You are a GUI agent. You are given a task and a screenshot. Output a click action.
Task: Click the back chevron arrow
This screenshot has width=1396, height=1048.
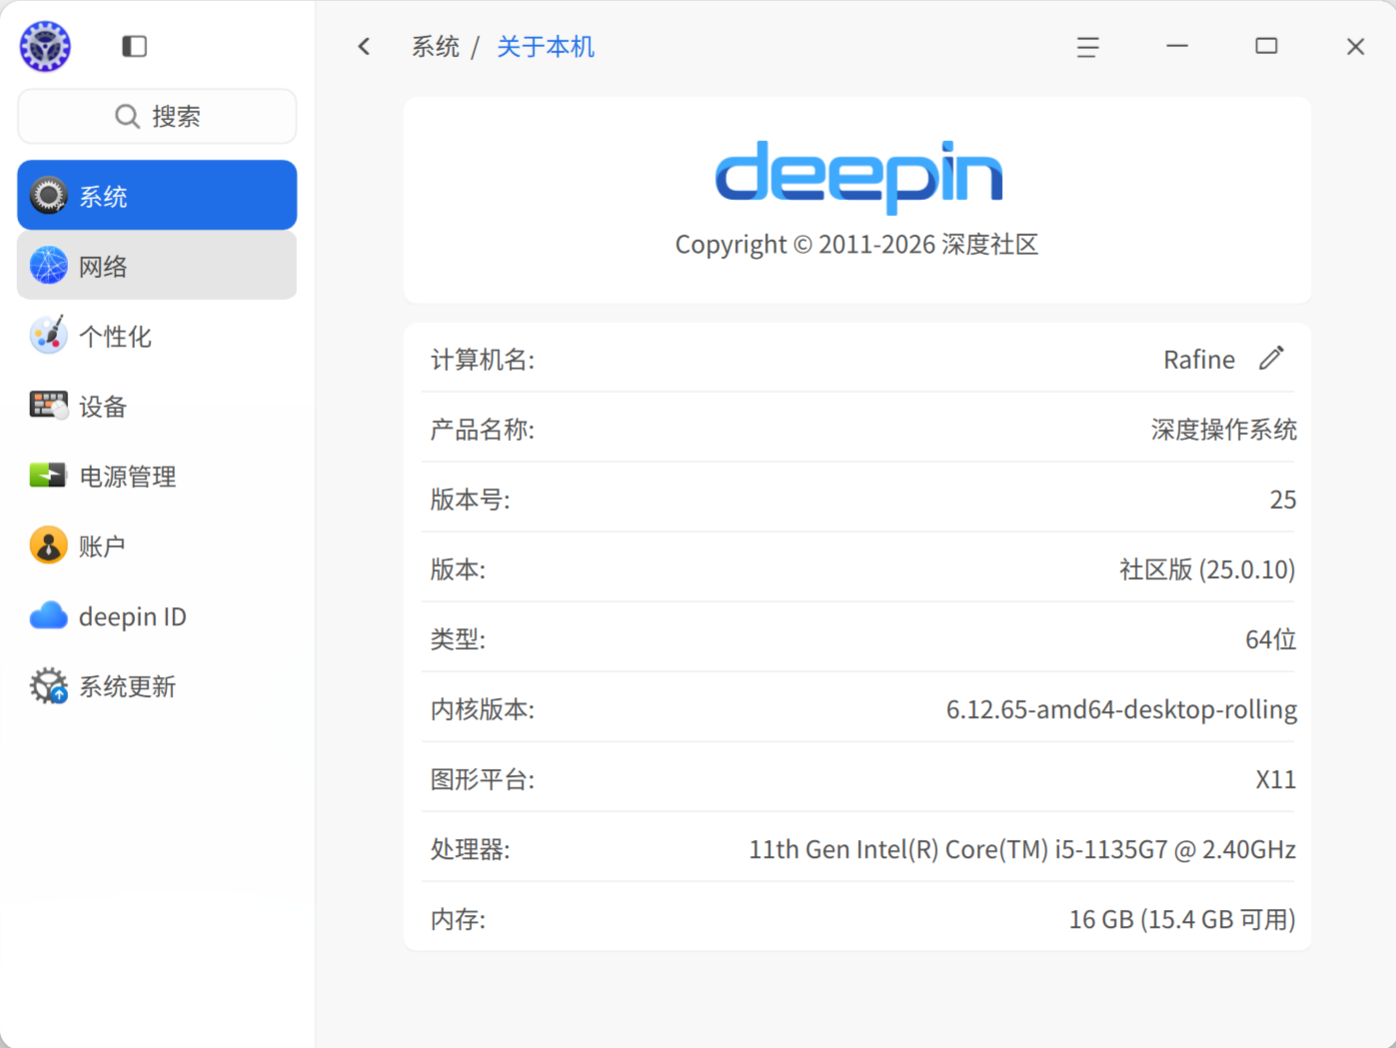point(363,46)
